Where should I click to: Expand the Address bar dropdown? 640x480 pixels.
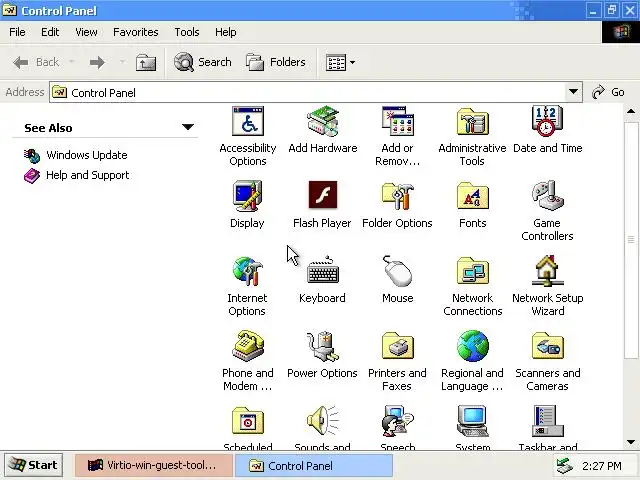(x=573, y=92)
